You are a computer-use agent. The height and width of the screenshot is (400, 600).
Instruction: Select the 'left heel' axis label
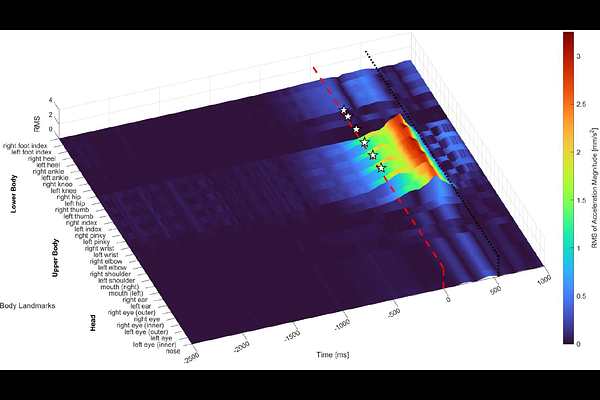tap(48, 165)
